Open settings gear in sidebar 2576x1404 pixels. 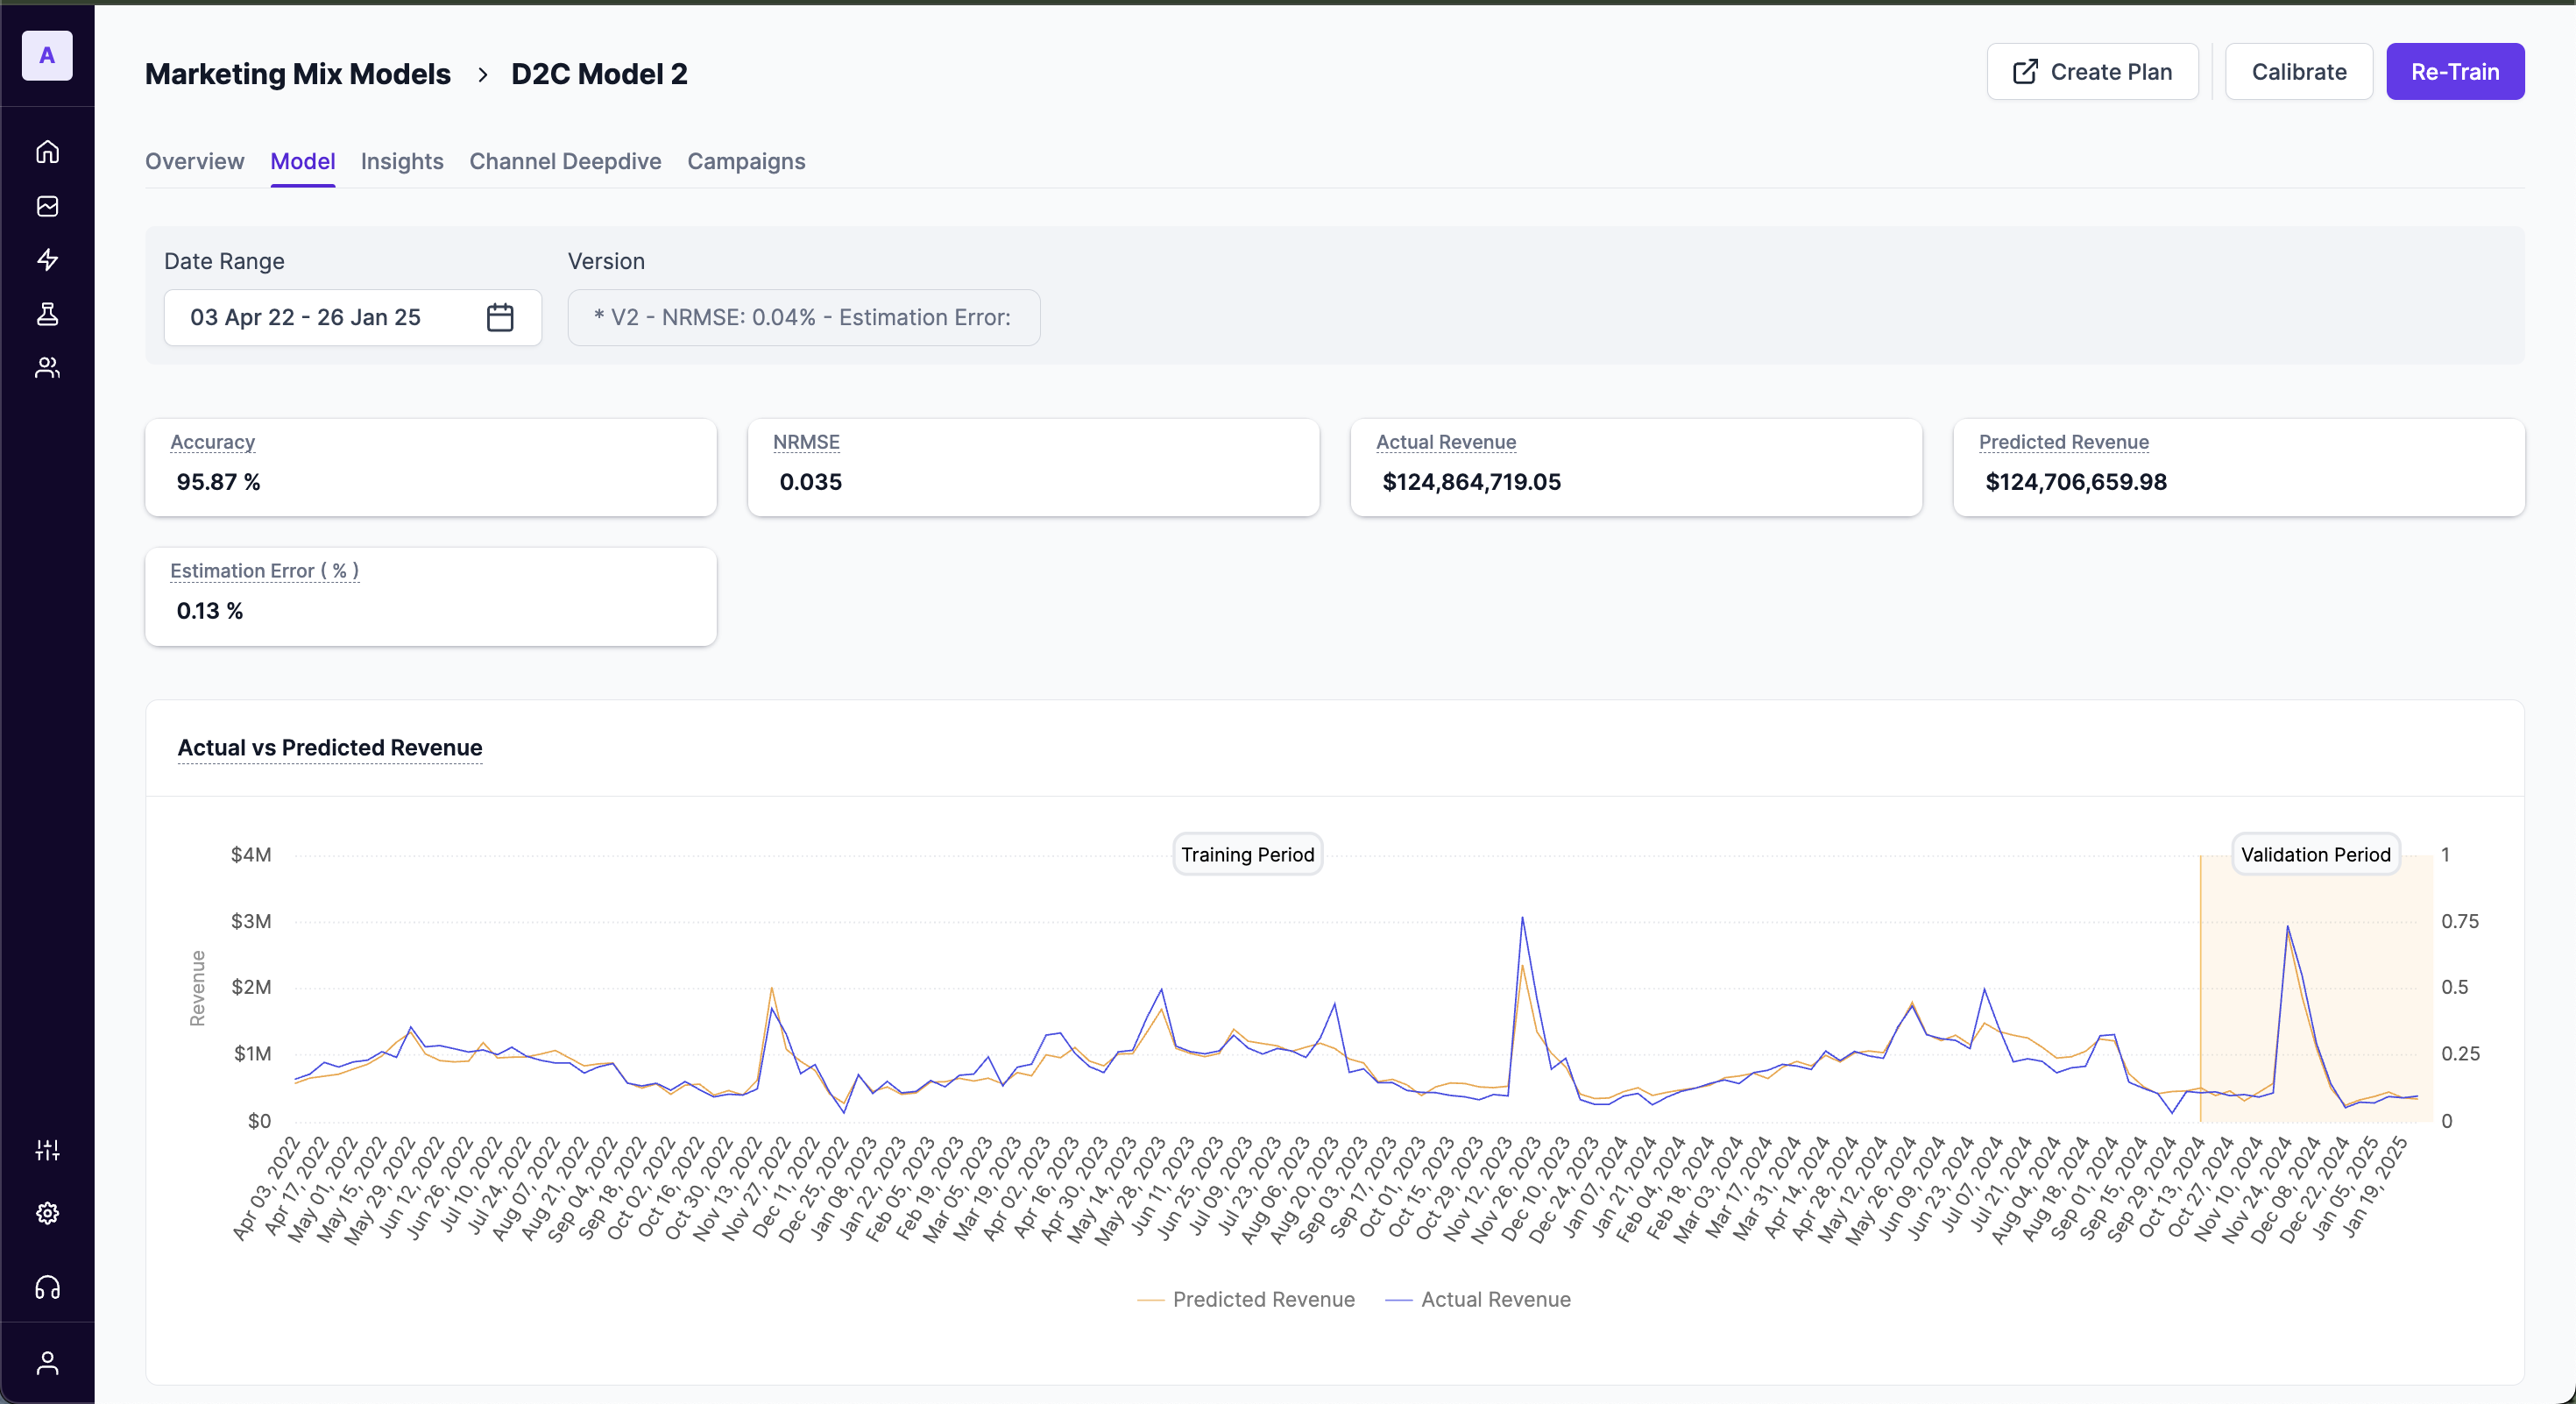(47, 1213)
